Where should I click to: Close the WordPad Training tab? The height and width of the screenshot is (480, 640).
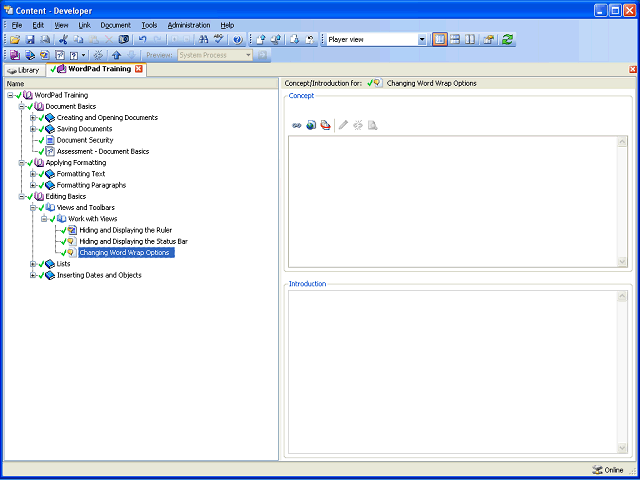(139, 69)
